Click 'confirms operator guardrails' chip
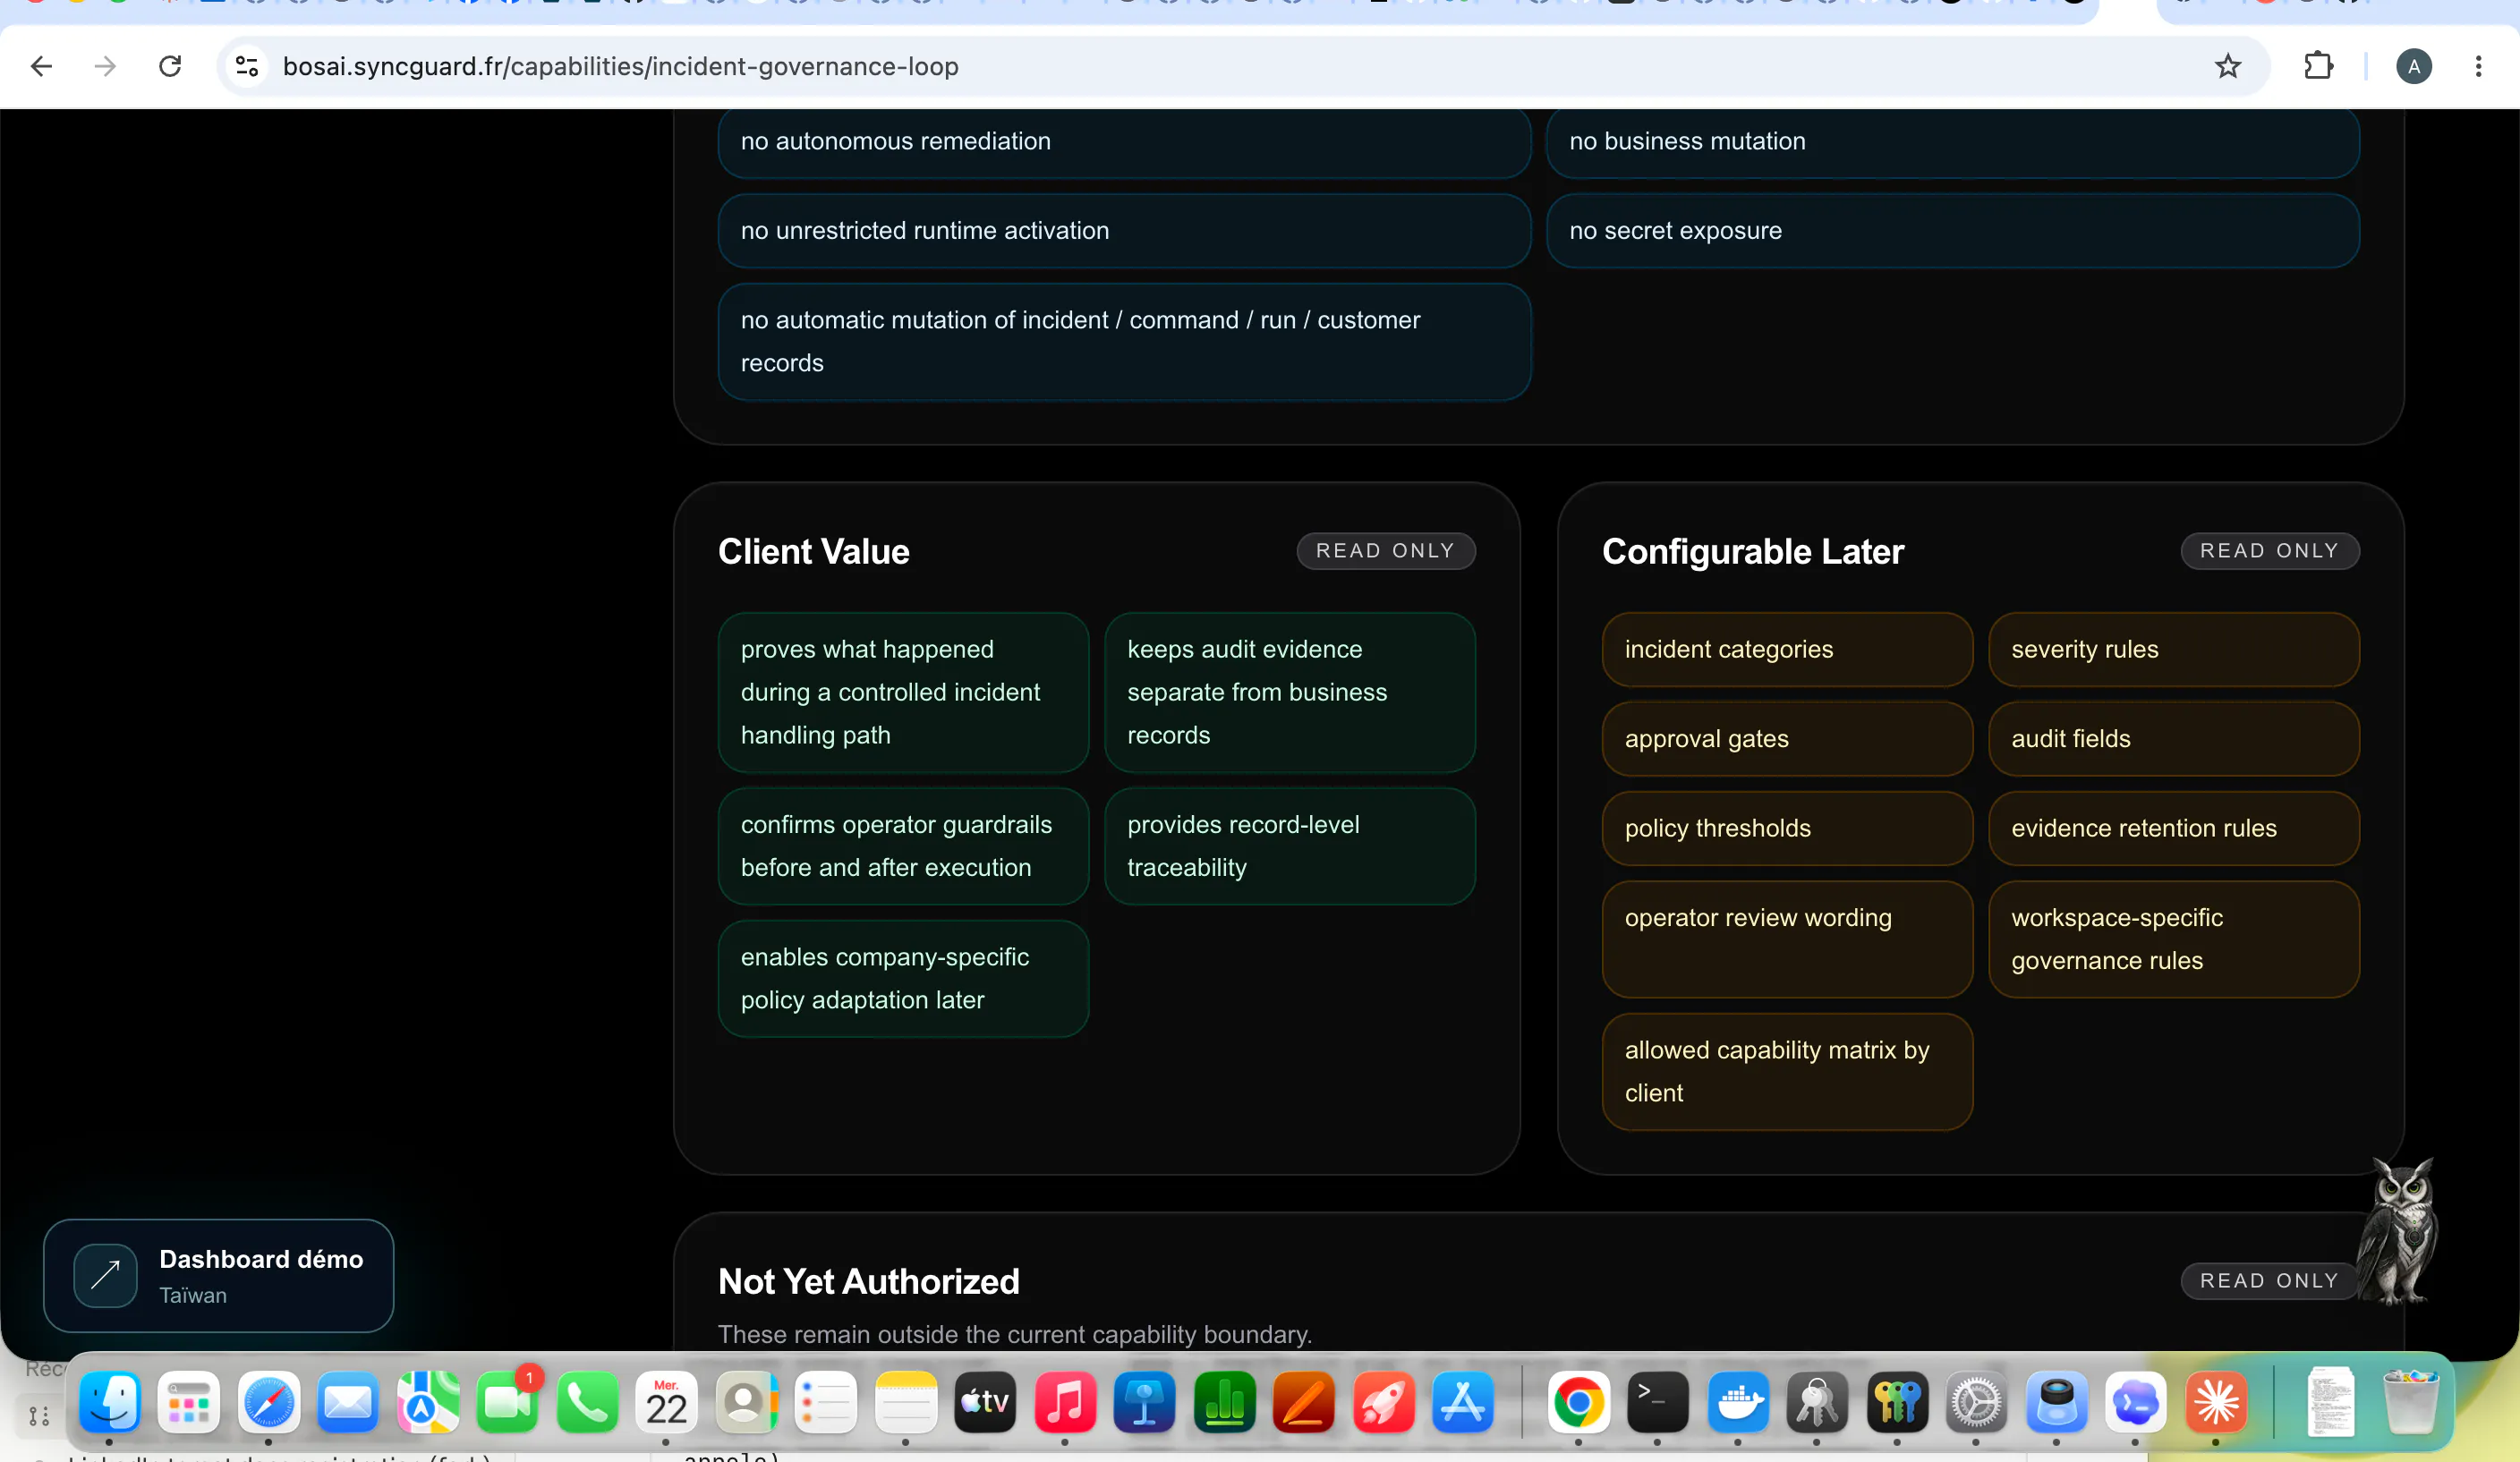 click(903, 846)
